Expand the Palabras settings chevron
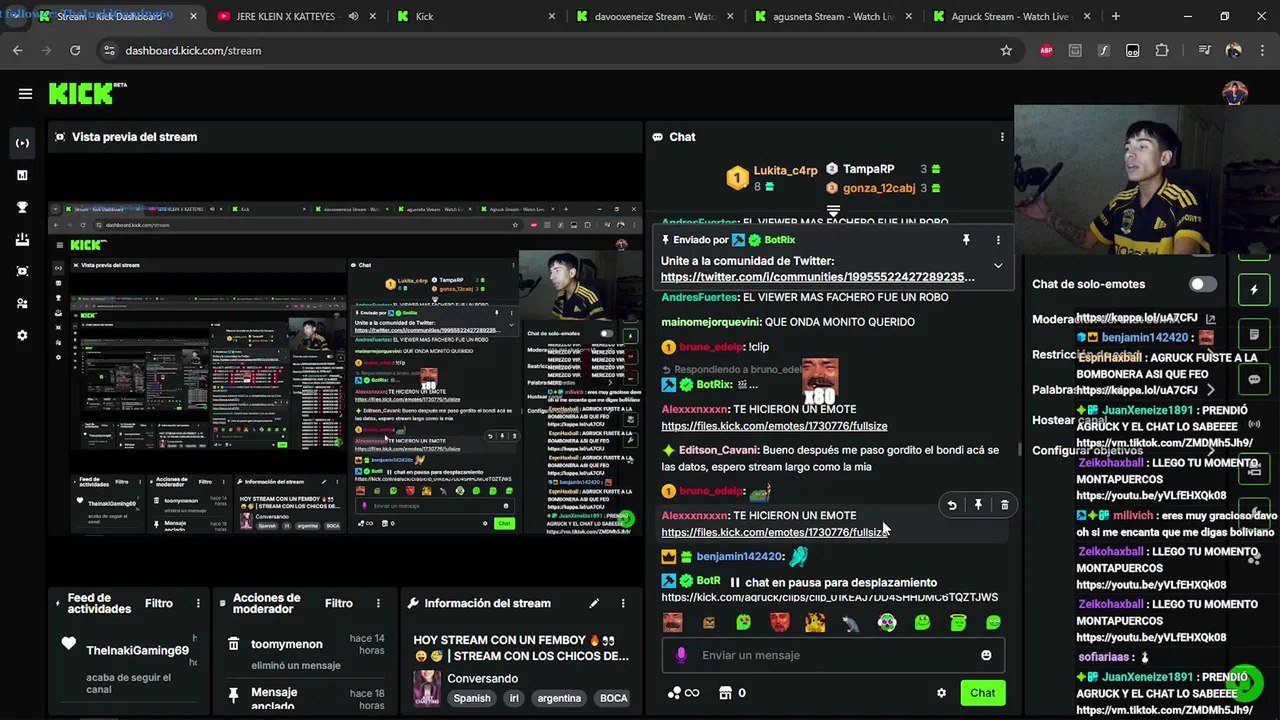 pos(1211,390)
